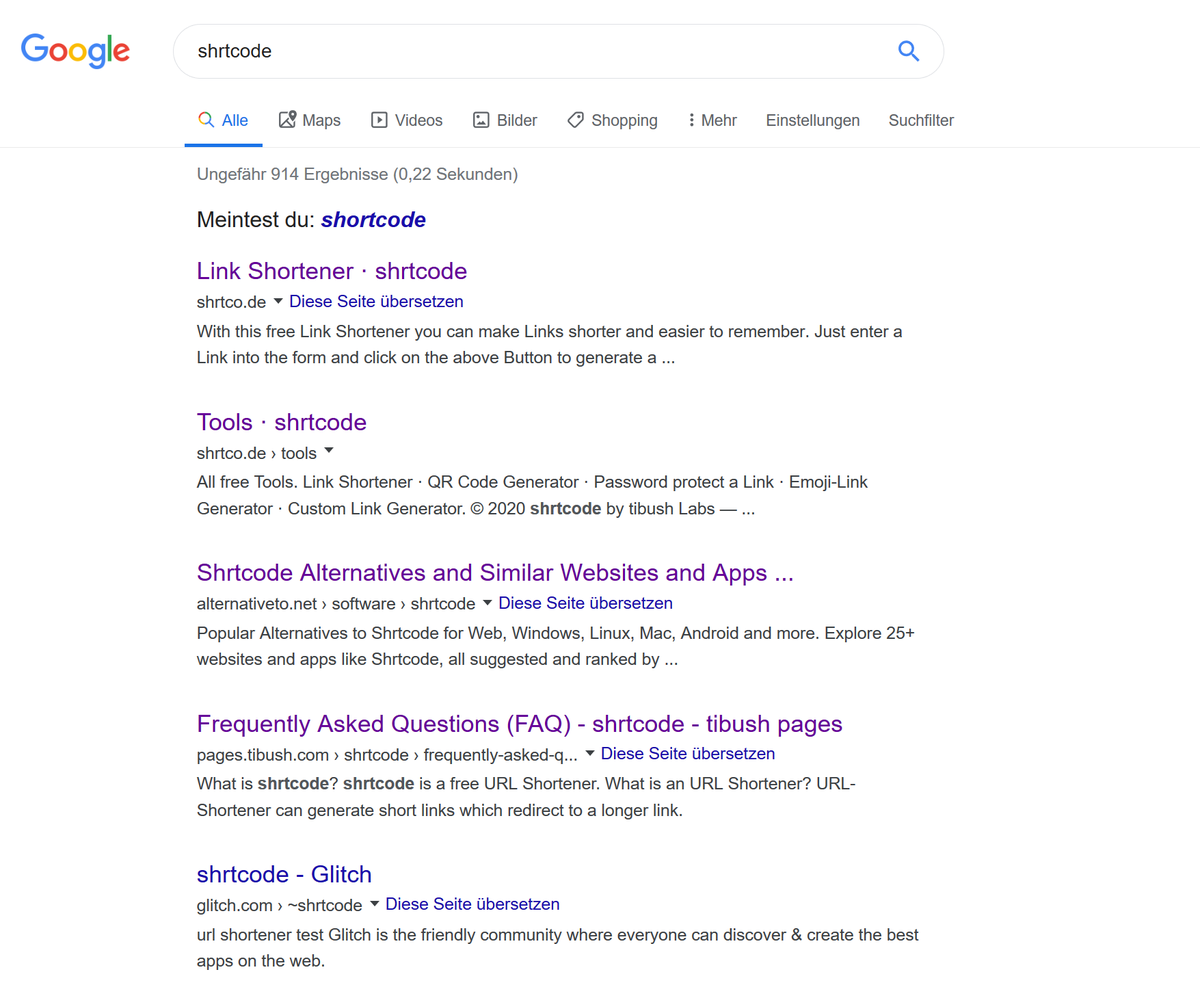Viewport: 1200px width, 985px height.
Task: Click the Videos play icon
Action: click(x=379, y=120)
